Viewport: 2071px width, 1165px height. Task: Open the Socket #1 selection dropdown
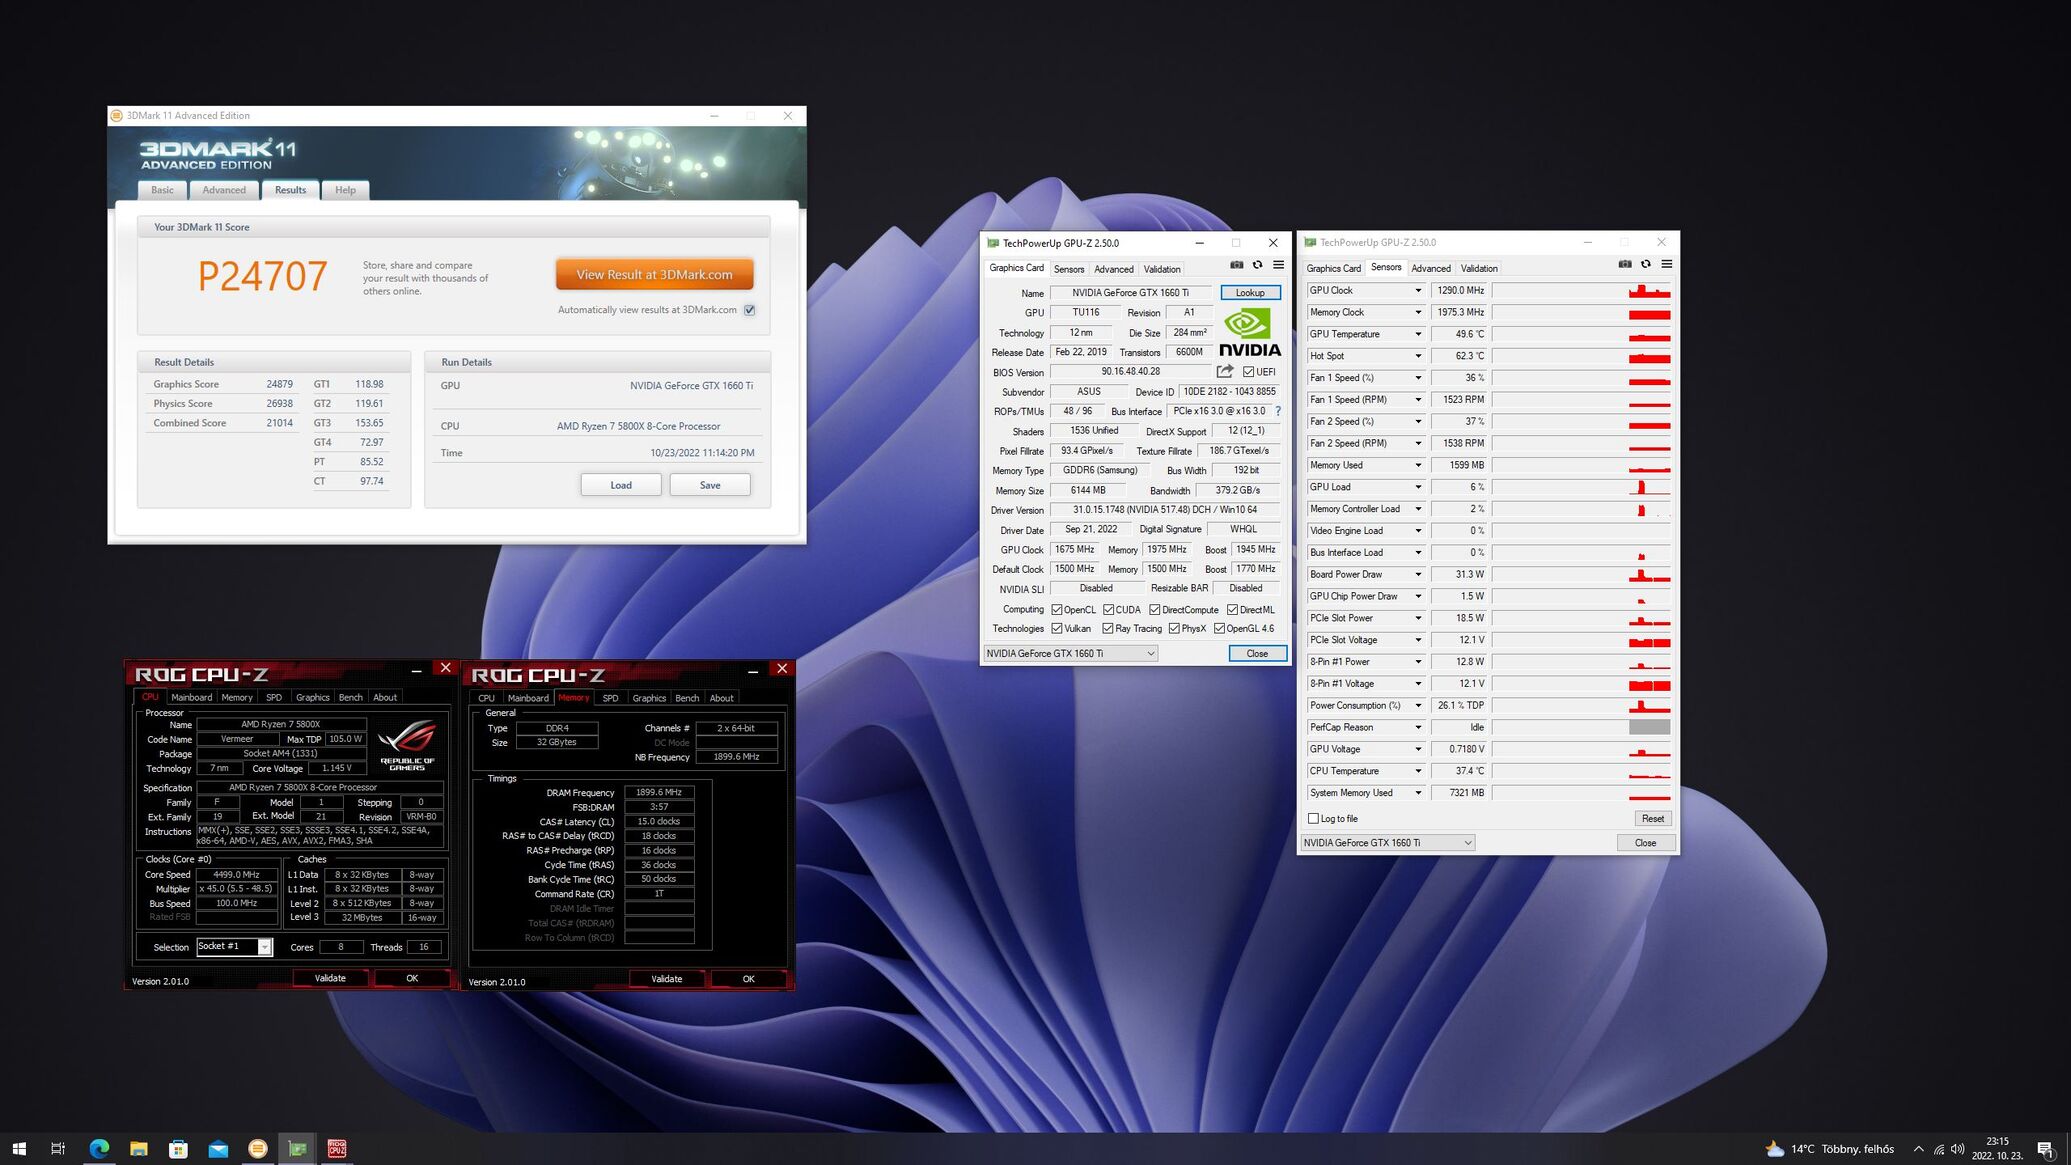(x=264, y=946)
